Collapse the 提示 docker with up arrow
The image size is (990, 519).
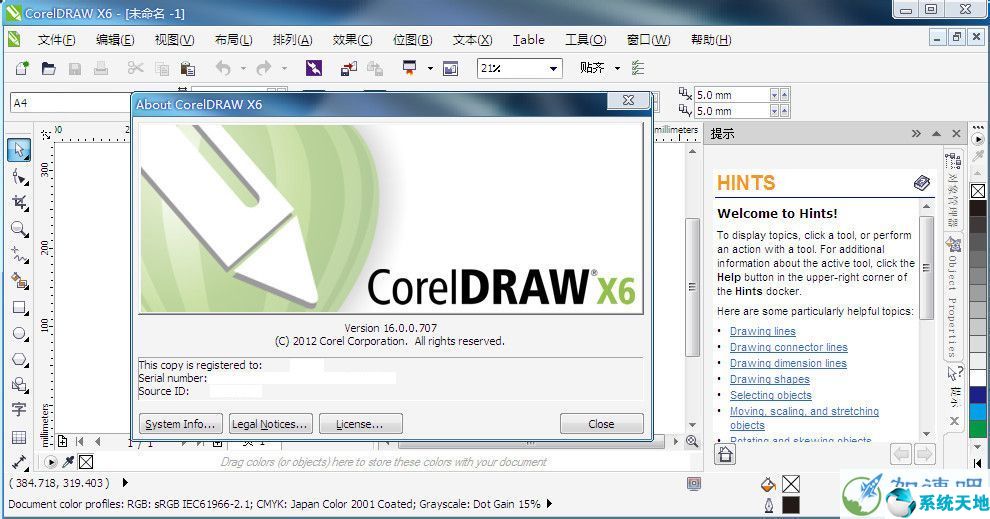click(x=936, y=134)
